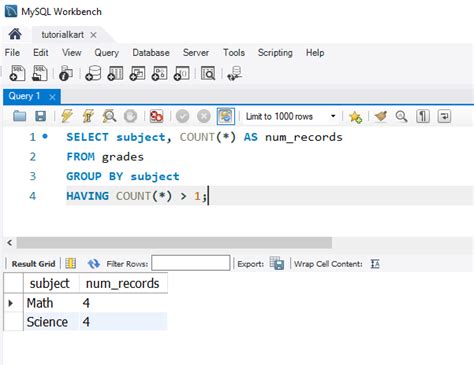Click the num_records column header
This screenshot has height=365, width=474.
(123, 283)
